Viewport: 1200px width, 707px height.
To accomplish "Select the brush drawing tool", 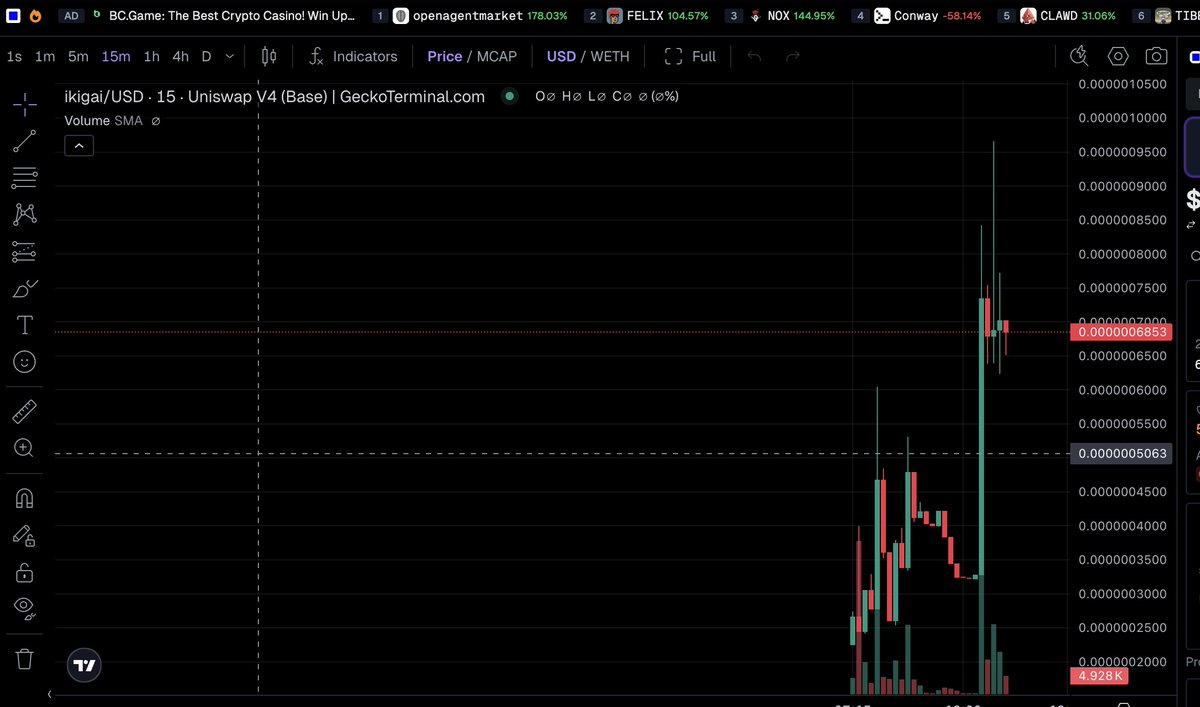I will [x=25, y=289].
